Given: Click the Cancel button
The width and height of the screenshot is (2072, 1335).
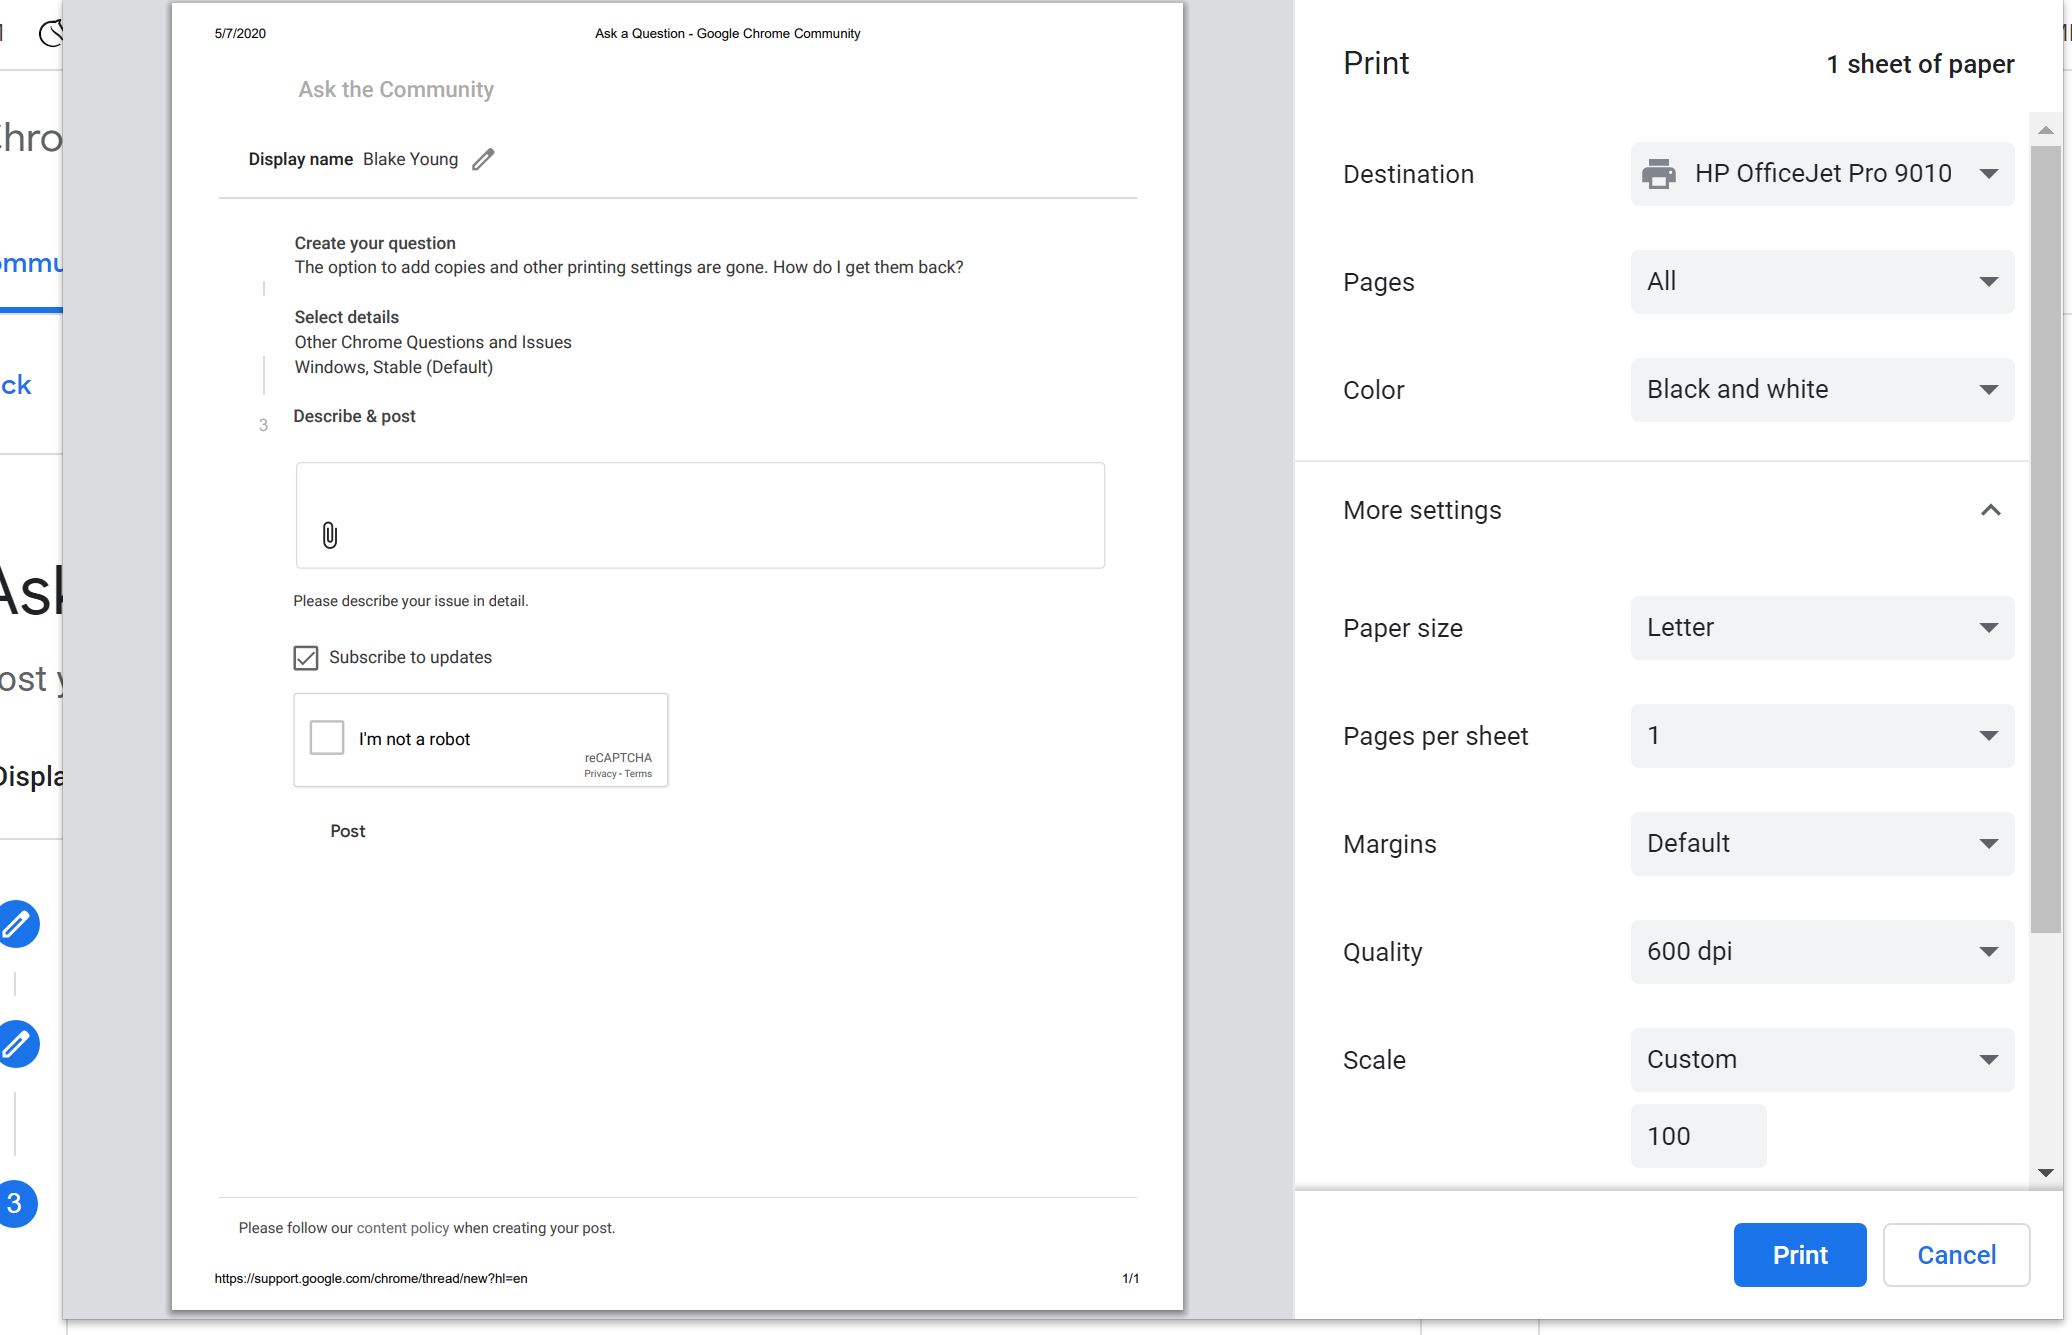Looking at the screenshot, I should (x=1956, y=1255).
